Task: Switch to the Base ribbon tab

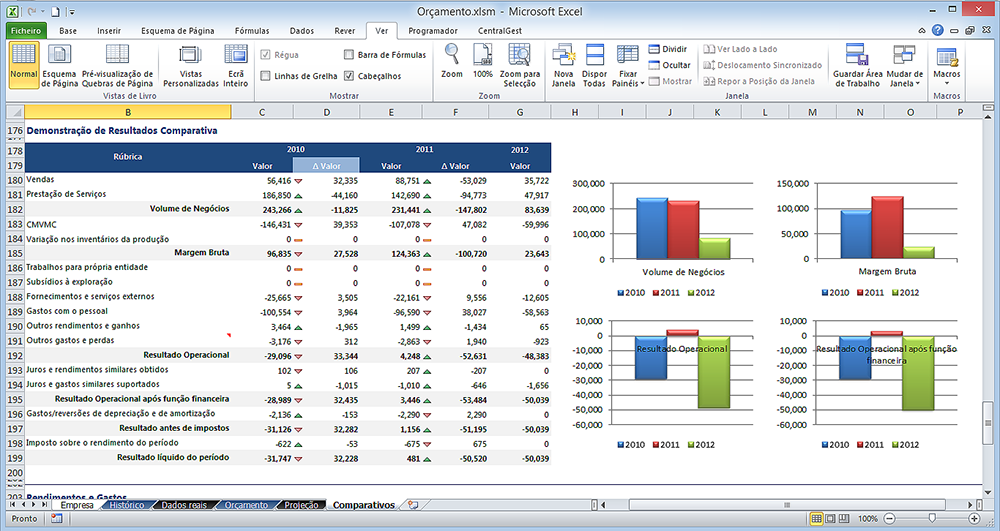Action: [68, 31]
